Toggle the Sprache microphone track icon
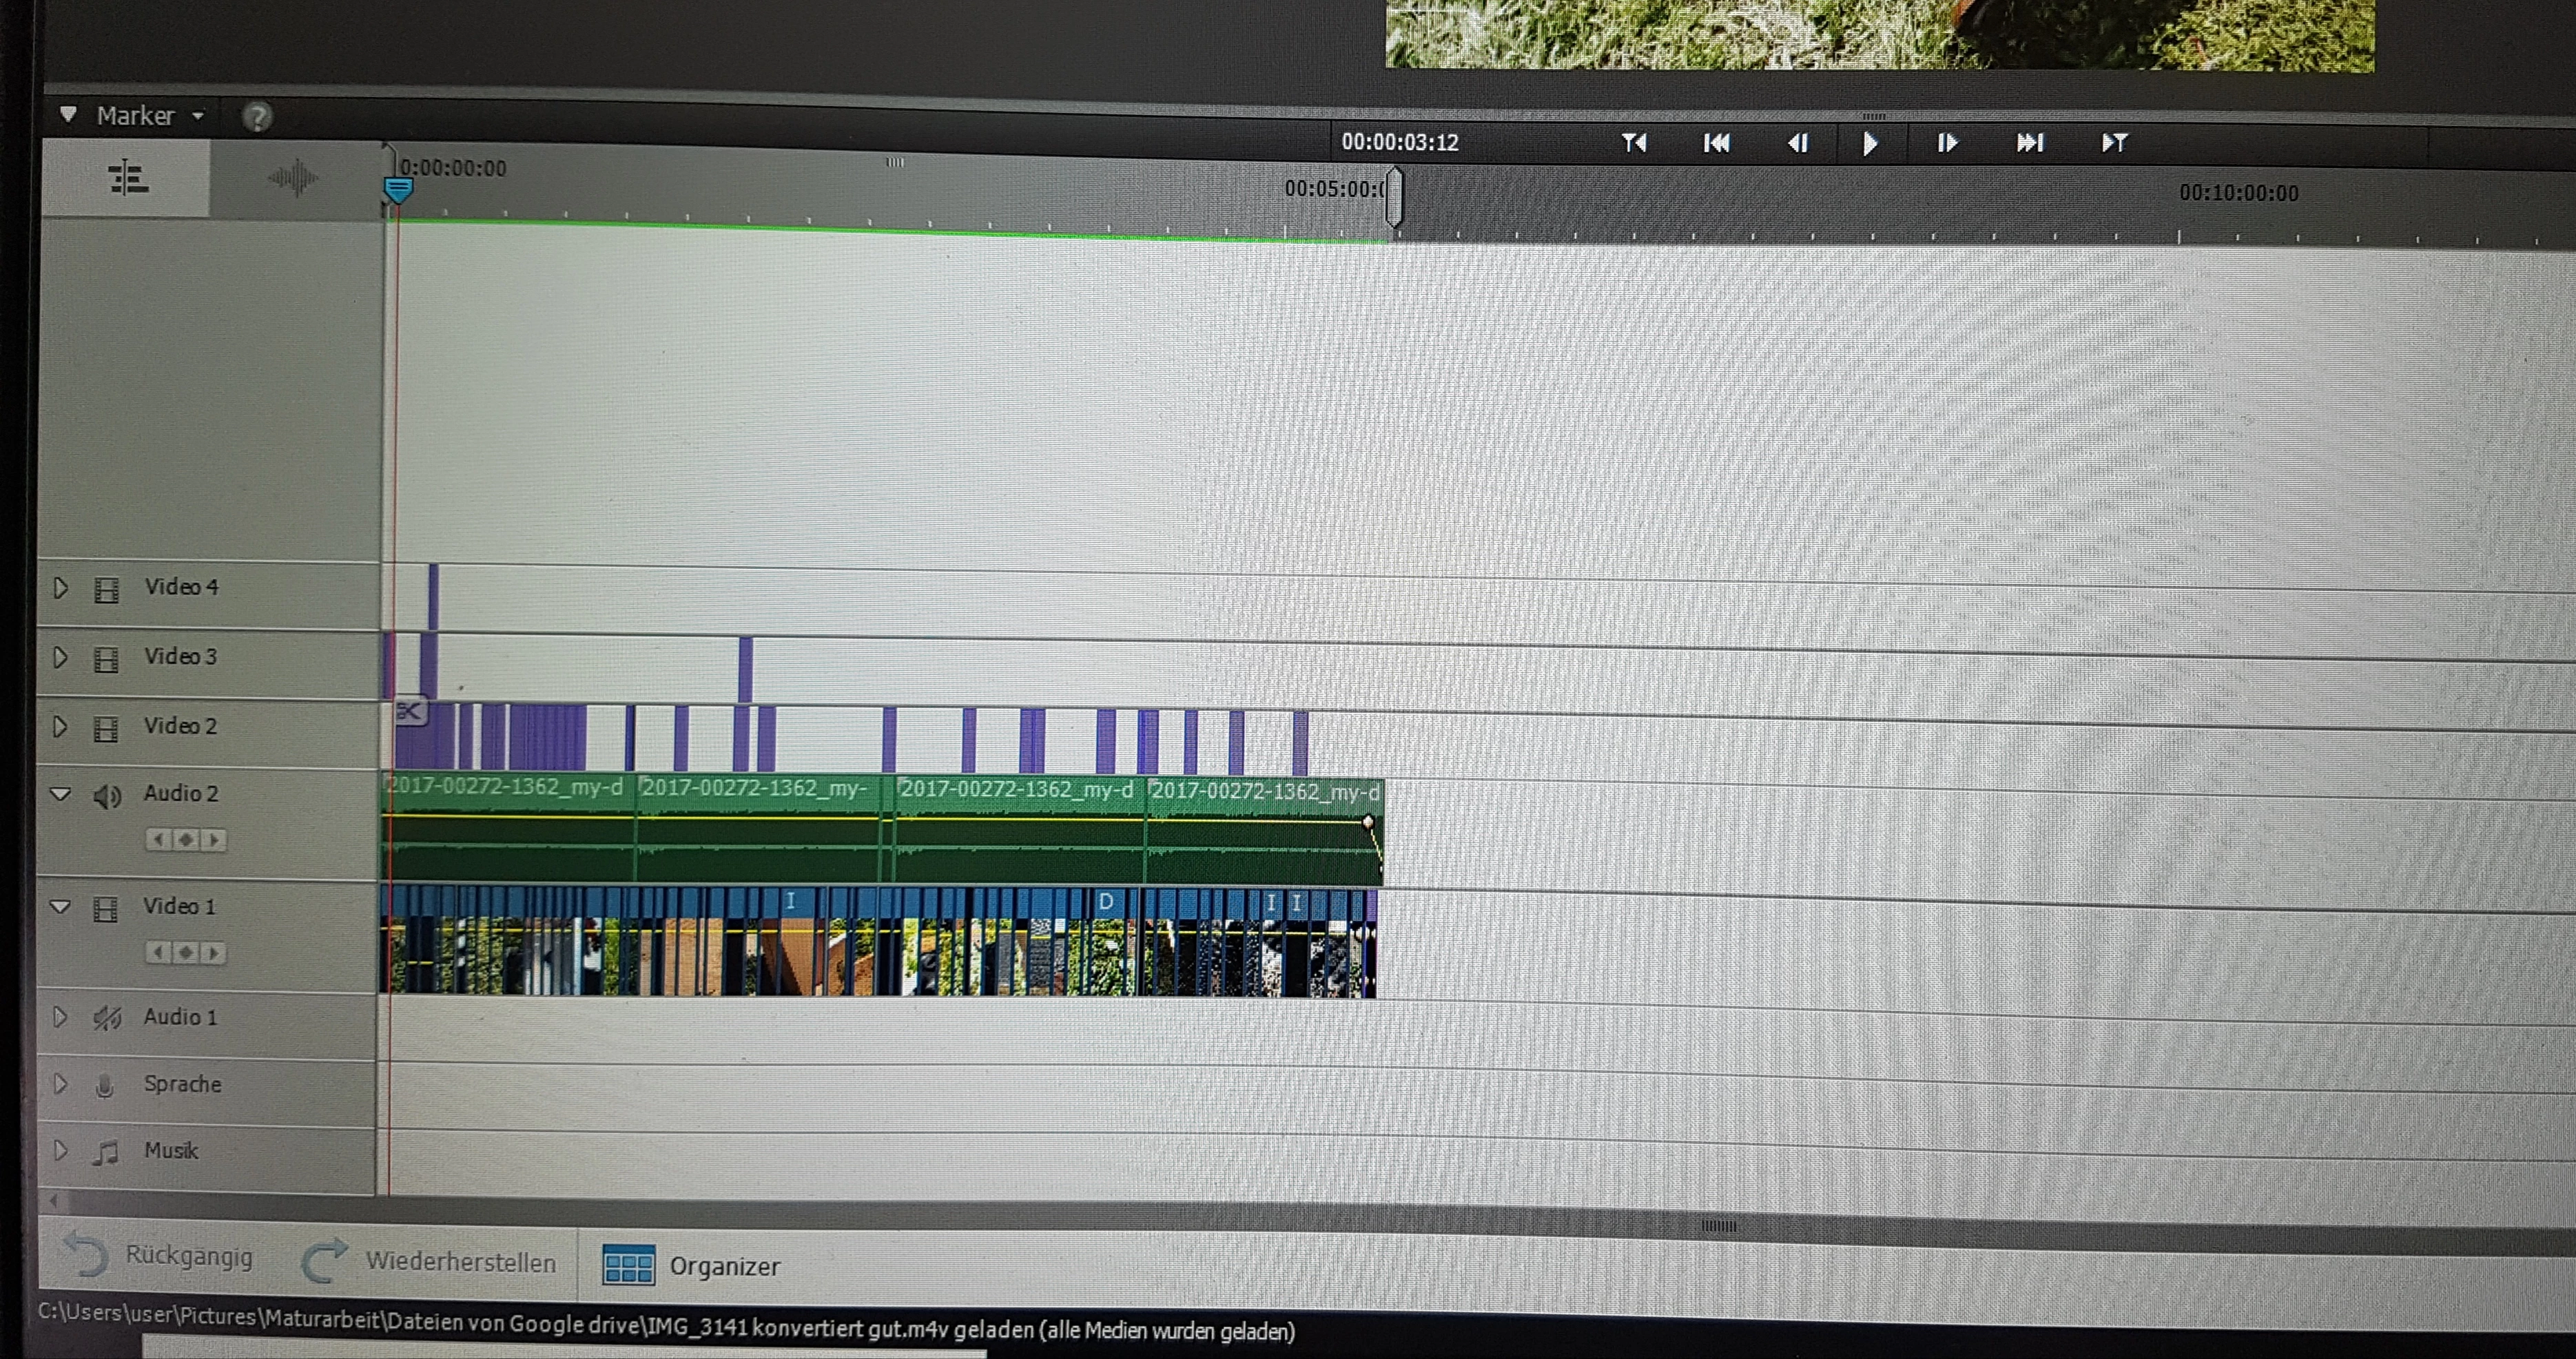Screen dimensions: 2576x1359 [x=105, y=1085]
